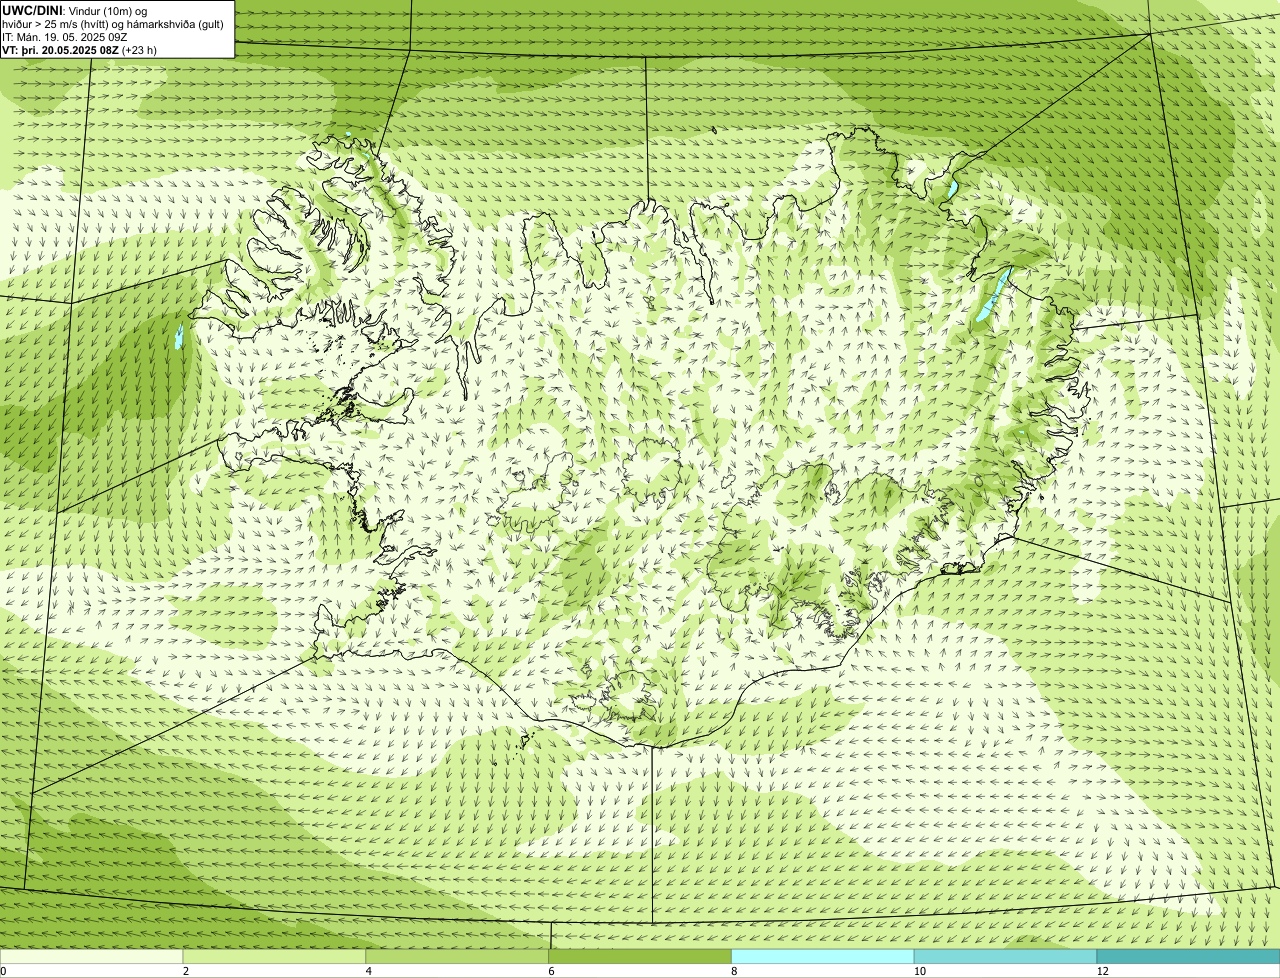Click the legend scale label "8"

(x=734, y=971)
